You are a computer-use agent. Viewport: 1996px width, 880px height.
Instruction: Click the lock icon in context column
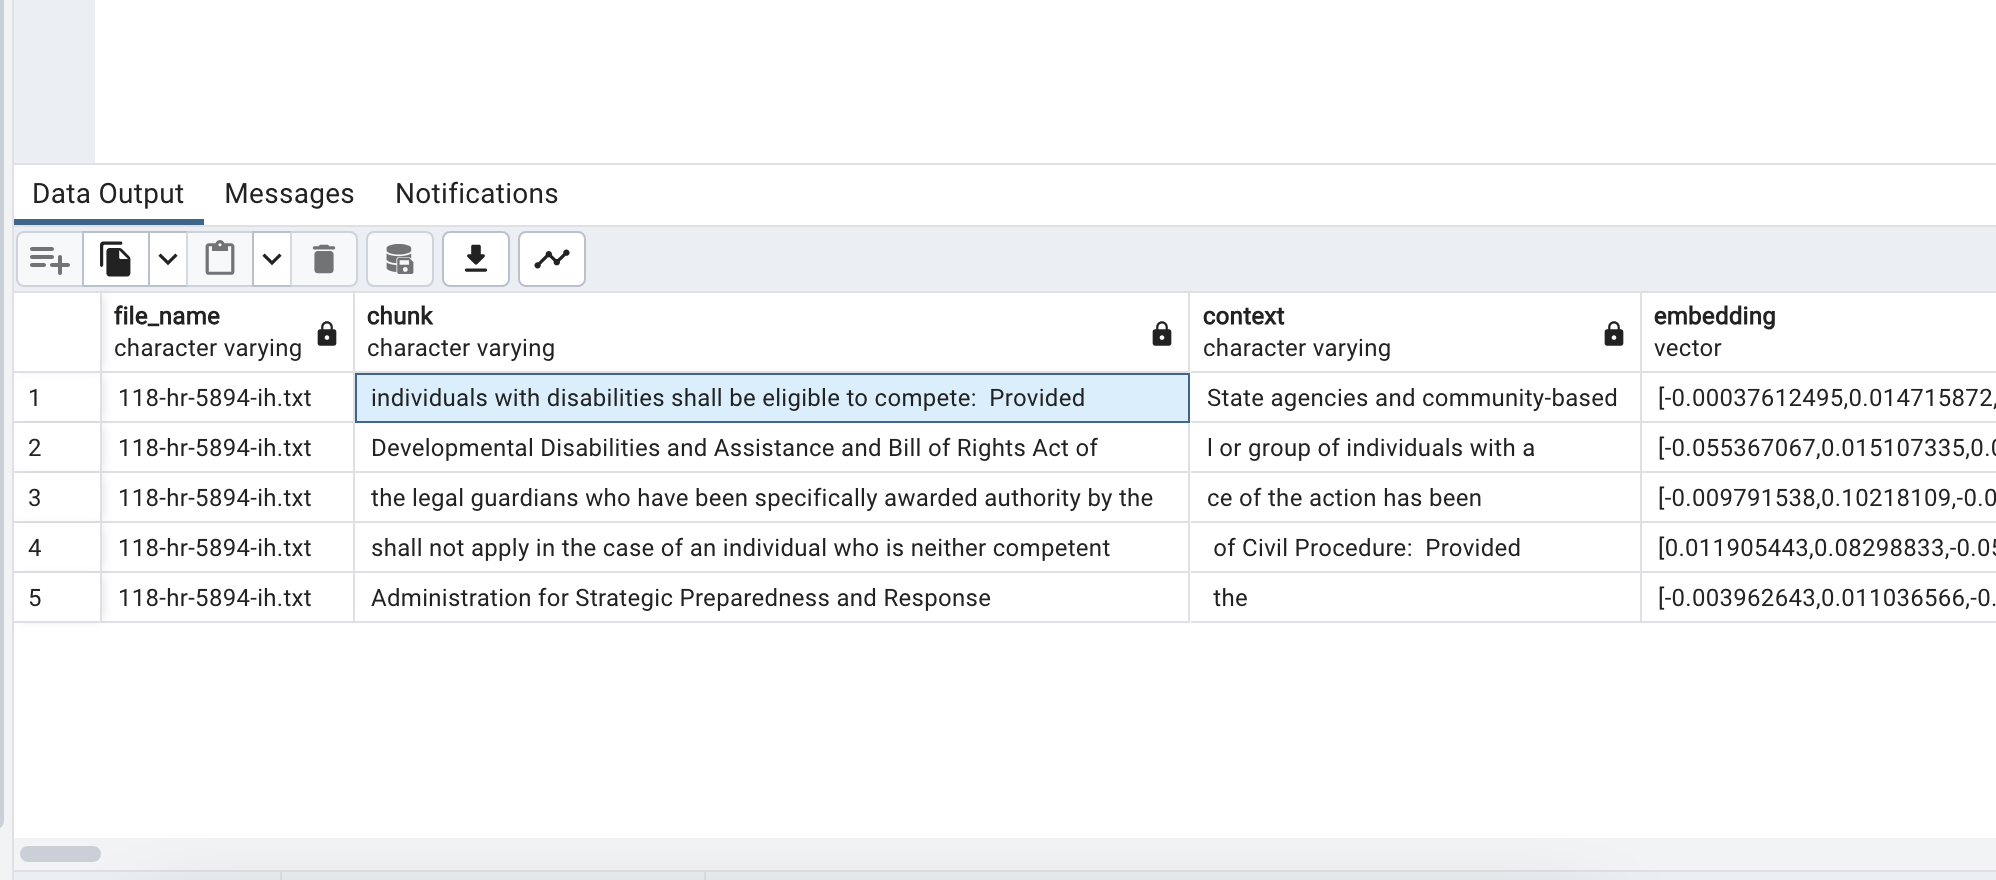[x=1614, y=333]
